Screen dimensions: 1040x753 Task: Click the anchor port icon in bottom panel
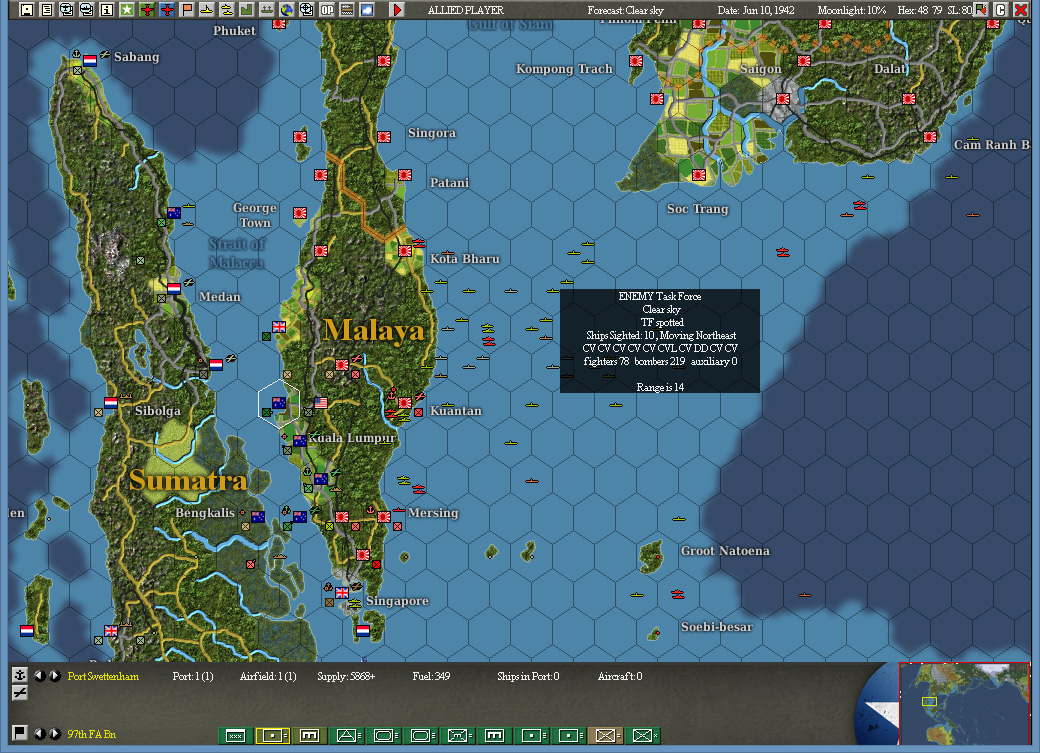(20, 675)
